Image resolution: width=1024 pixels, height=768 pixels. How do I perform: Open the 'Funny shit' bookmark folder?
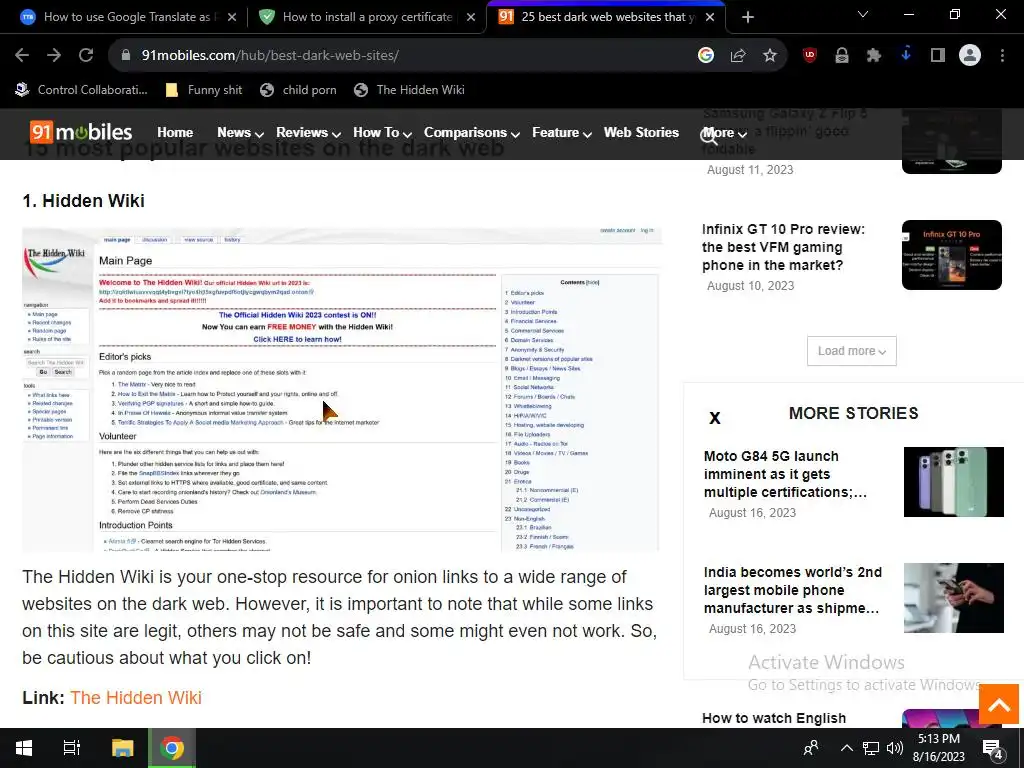[204, 90]
